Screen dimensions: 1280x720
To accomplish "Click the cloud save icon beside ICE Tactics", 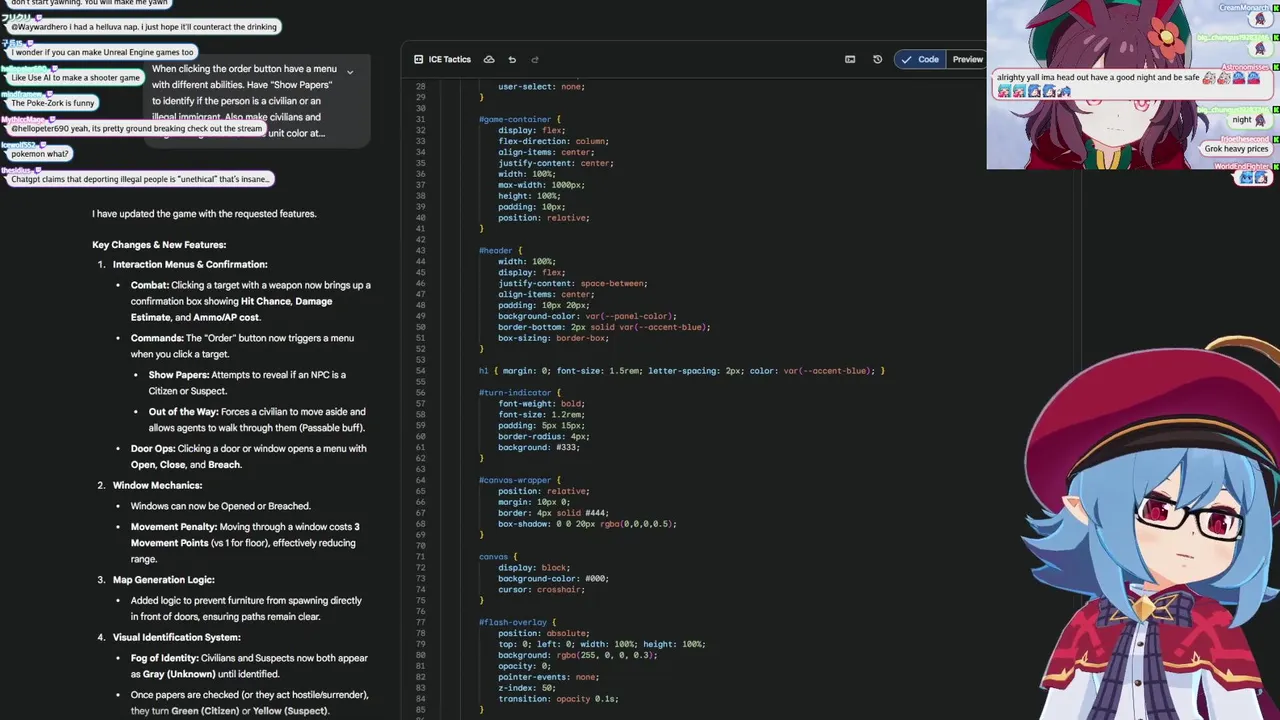I will point(489,60).
